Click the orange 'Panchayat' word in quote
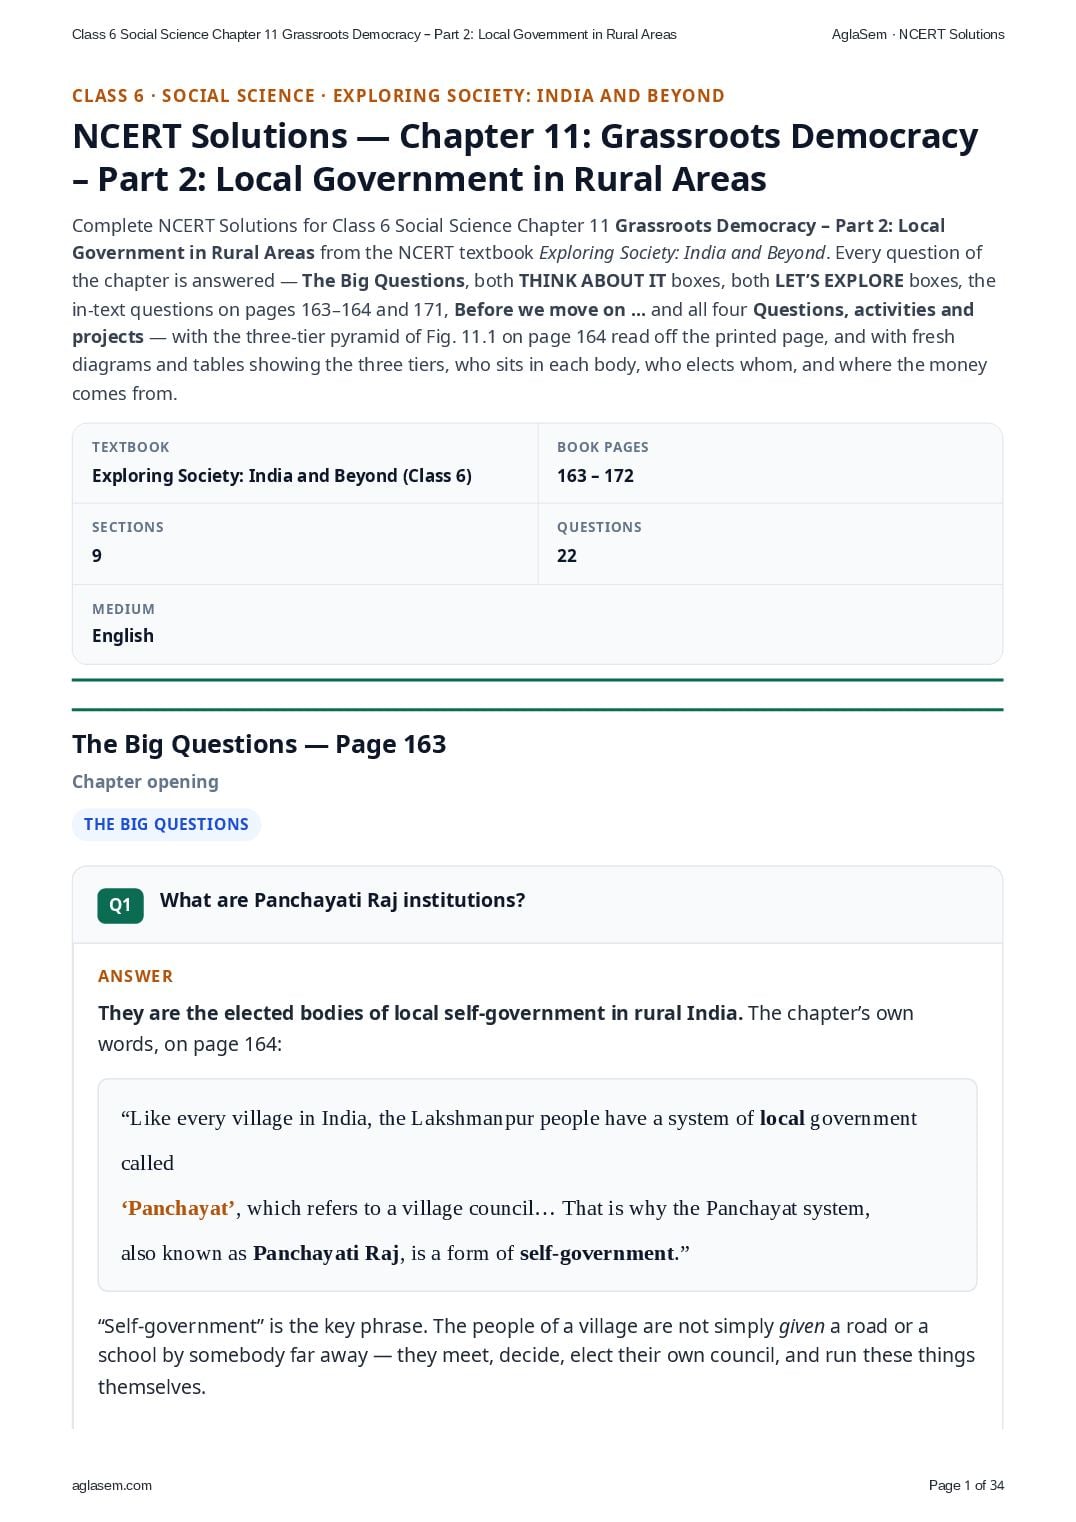 (x=179, y=1208)
